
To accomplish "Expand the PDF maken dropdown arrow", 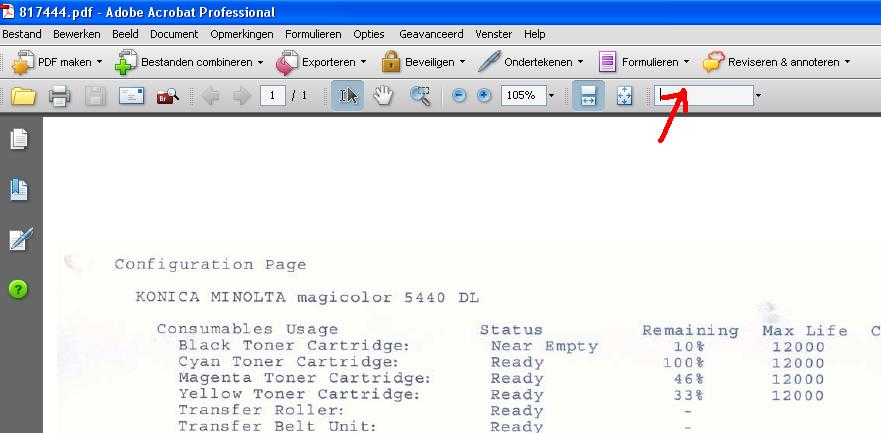I will pos(99,62).
